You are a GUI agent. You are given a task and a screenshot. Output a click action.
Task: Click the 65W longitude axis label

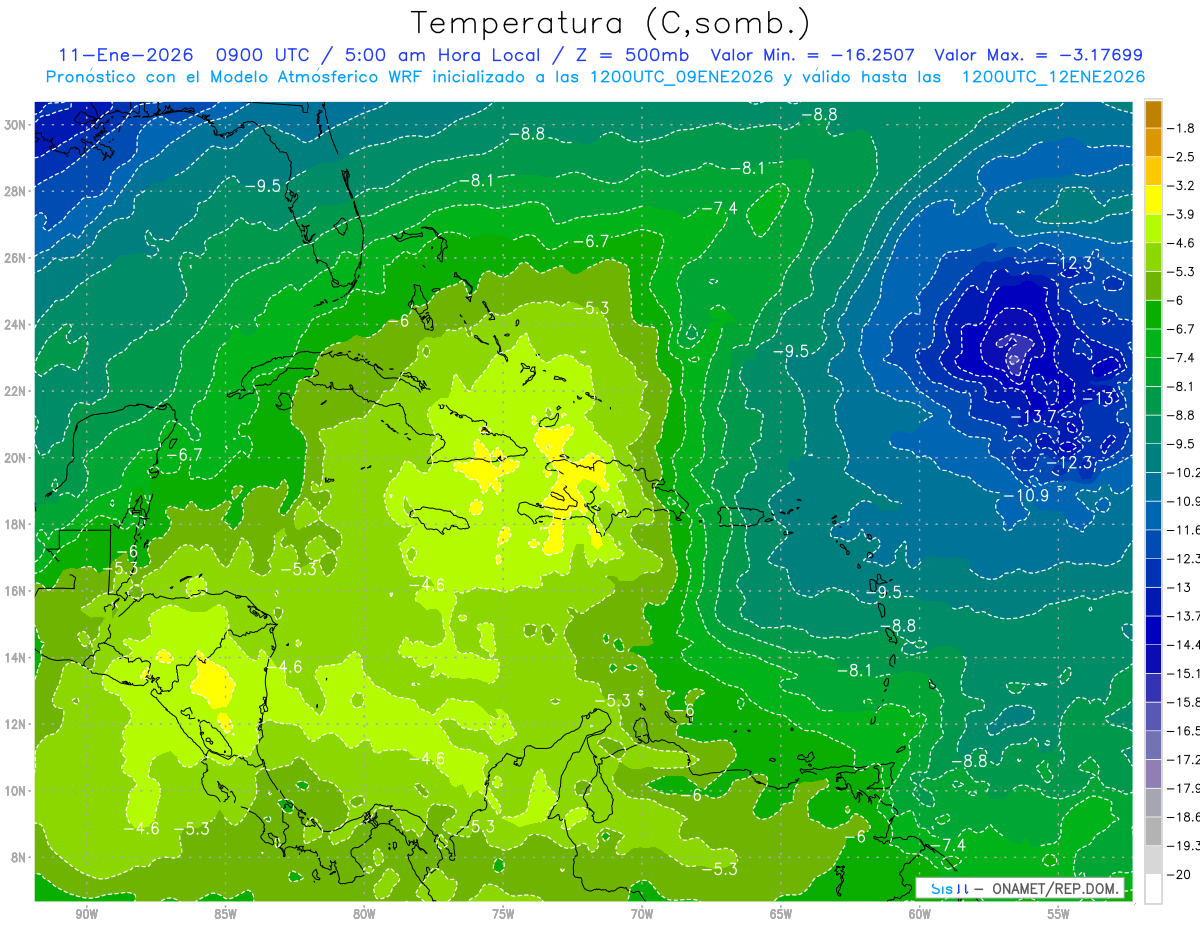781,914
